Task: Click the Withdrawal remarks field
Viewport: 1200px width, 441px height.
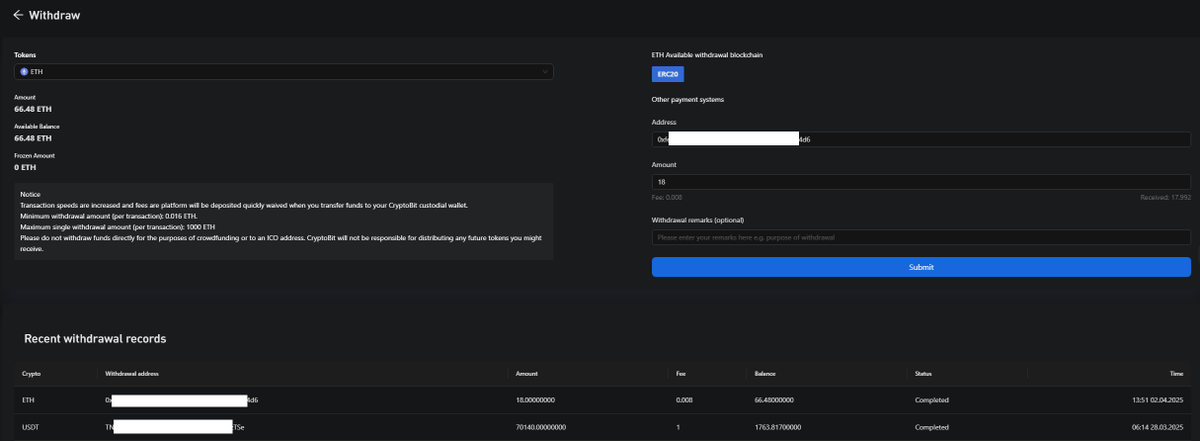Action: point(921,237)
